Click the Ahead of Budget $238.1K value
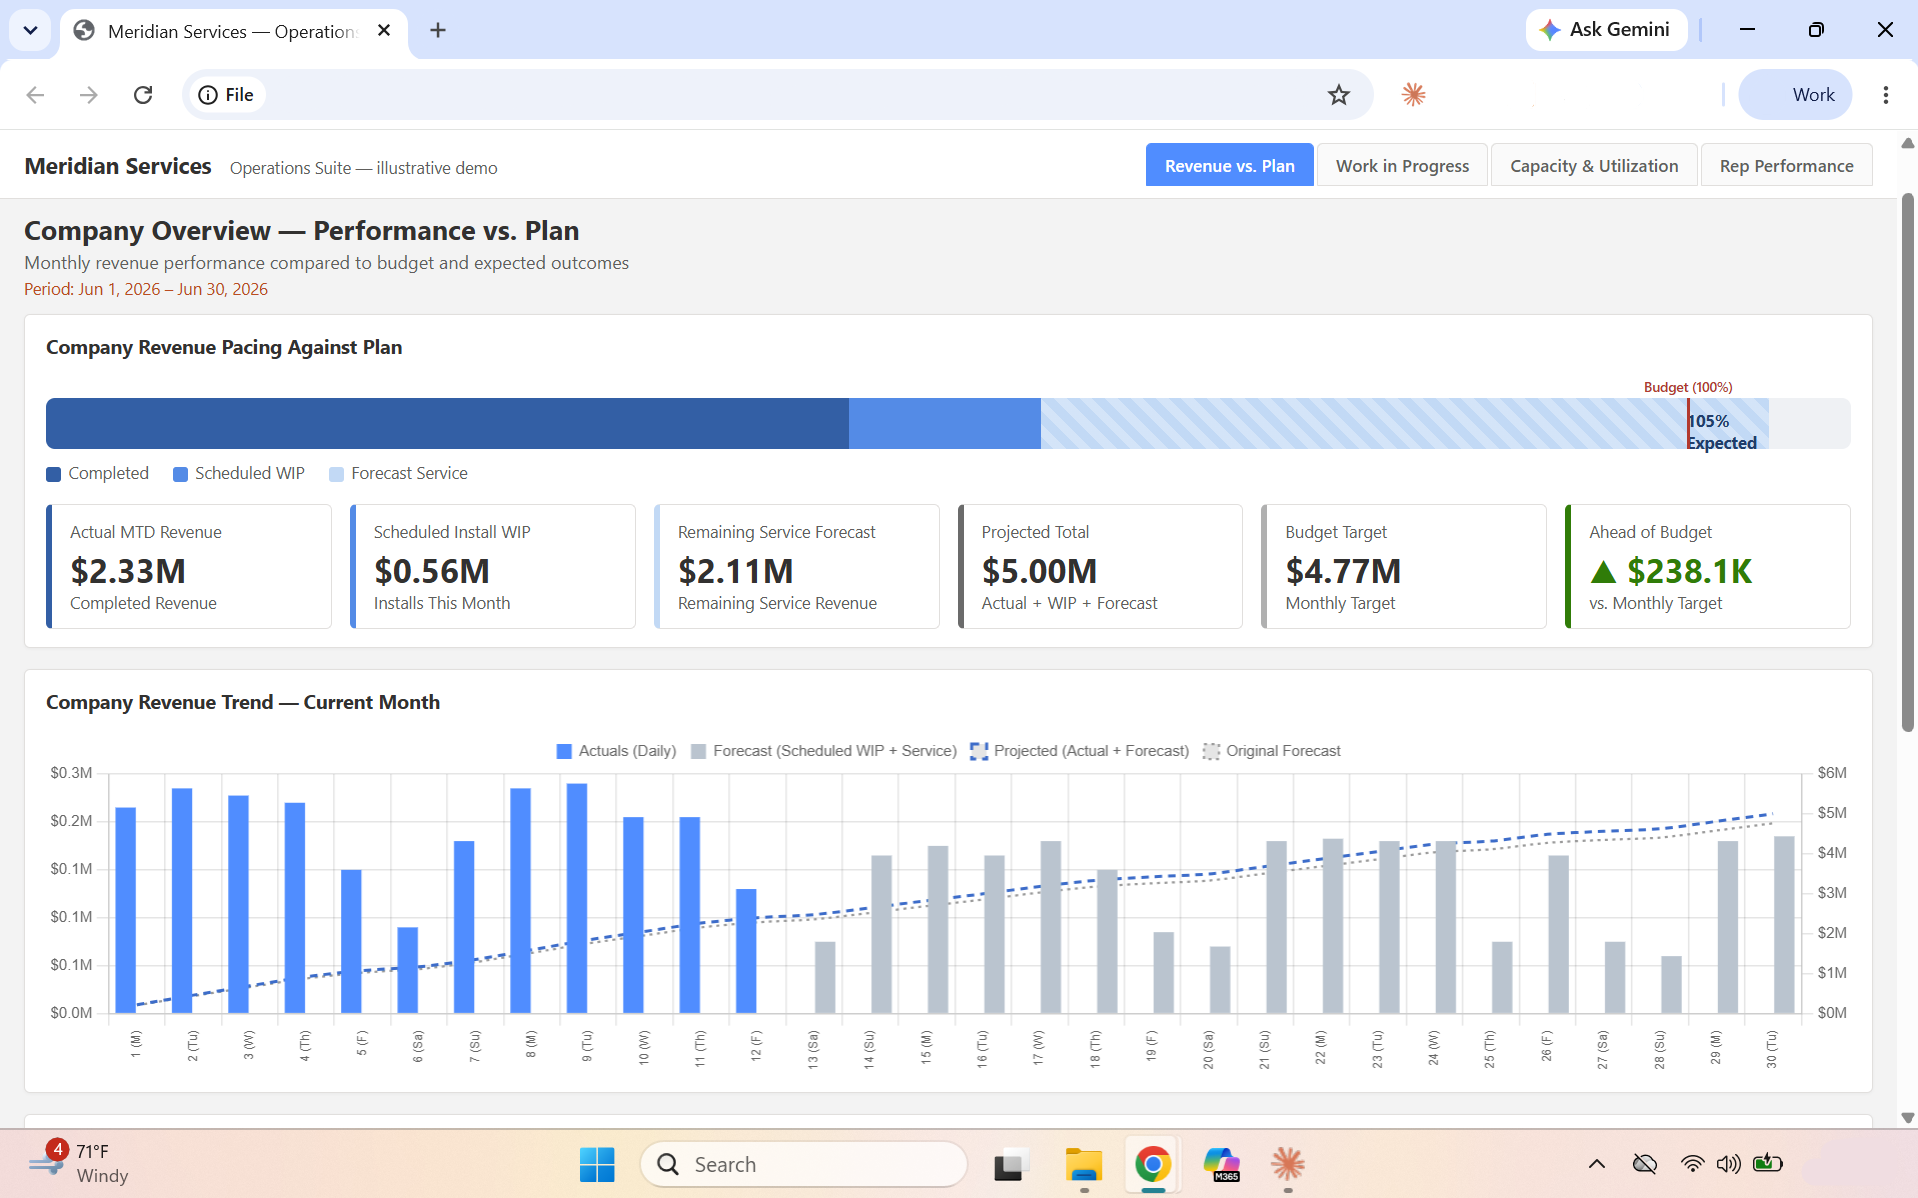The height and width of the screenshot is (1198, 1918). pyautogui.click(x=1689, y=571)
